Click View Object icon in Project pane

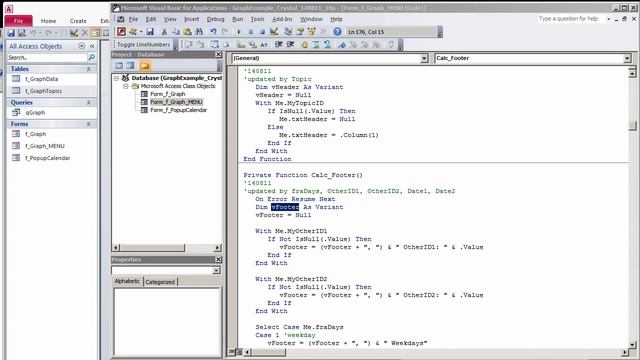130,65
